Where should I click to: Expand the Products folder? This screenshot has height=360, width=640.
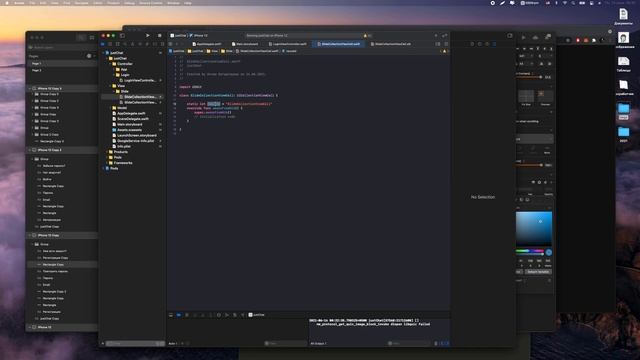pyautogui.click(x=107, y=152)
